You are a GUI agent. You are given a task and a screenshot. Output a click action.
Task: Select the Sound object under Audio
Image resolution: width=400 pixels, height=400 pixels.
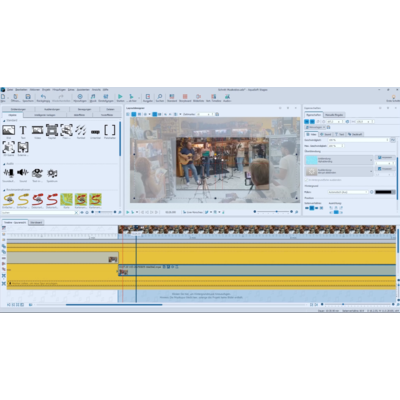pyautogui.click(x=23, y=173)
